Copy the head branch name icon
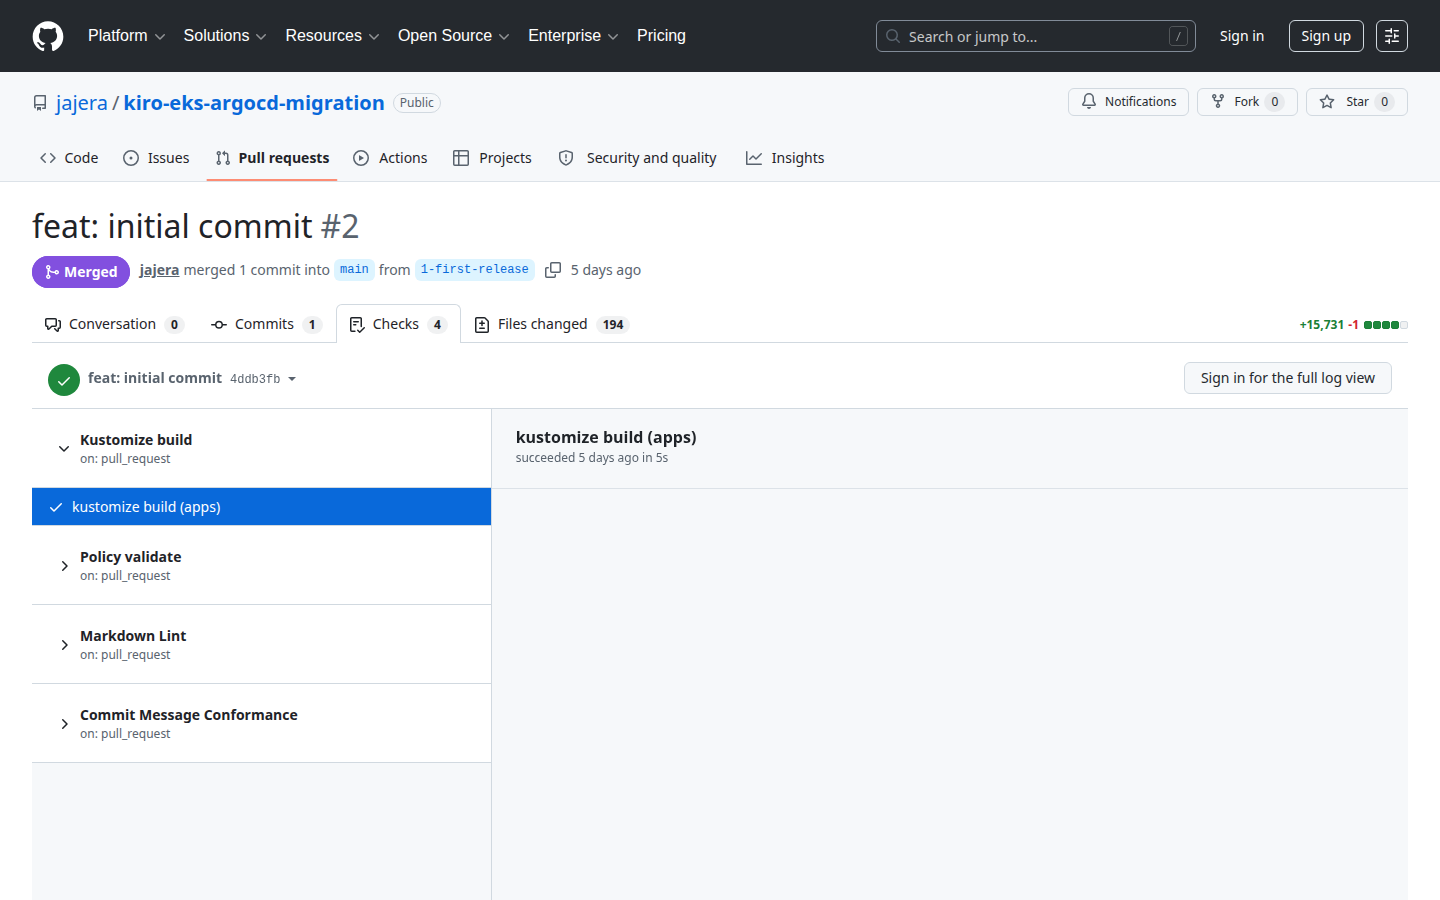 pos(552,270)
